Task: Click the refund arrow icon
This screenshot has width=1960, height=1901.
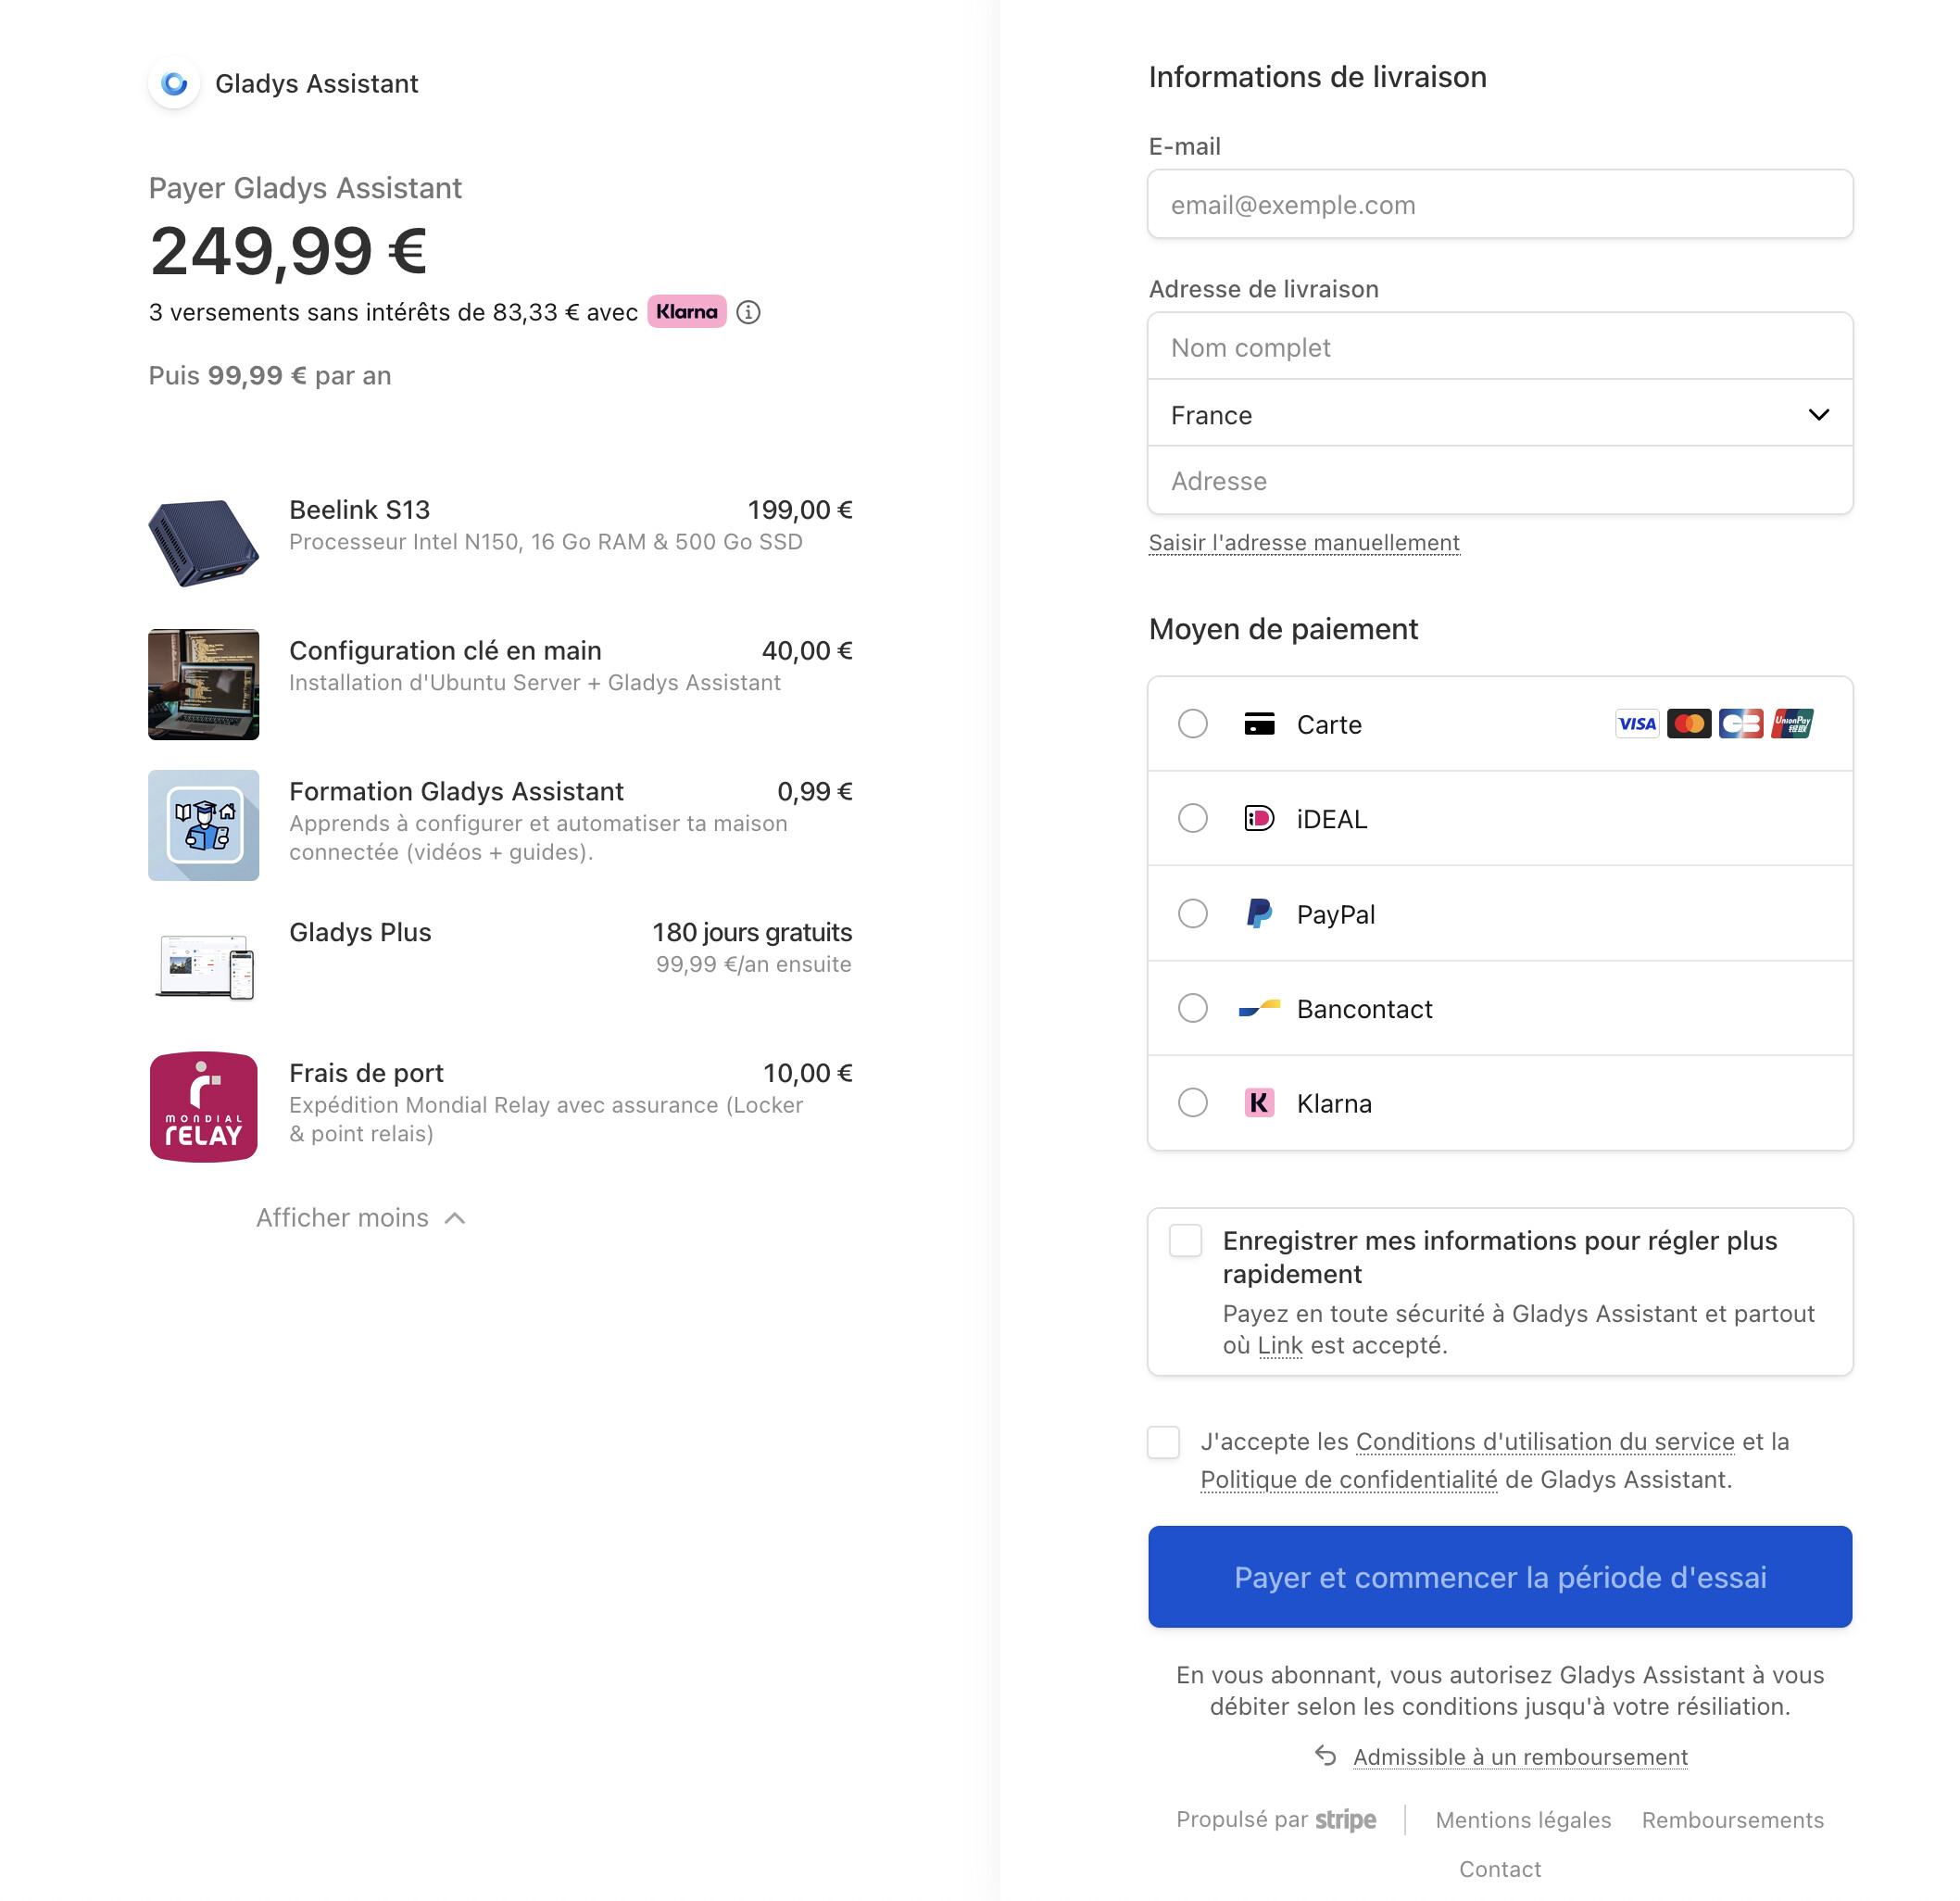Action: point(1325,1756)
